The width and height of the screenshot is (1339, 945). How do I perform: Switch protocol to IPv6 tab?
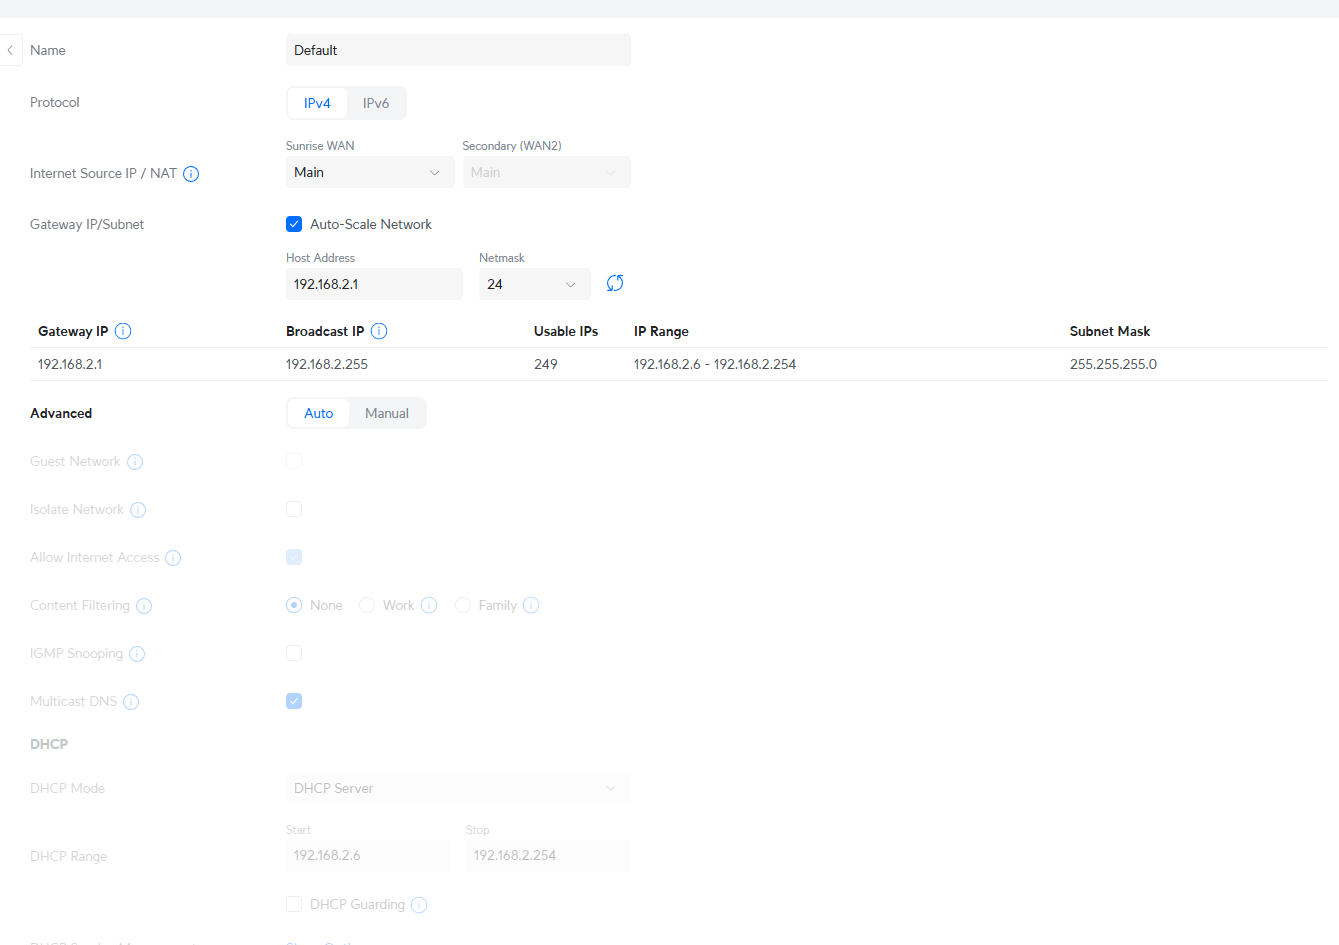click(x=376, y=103)
